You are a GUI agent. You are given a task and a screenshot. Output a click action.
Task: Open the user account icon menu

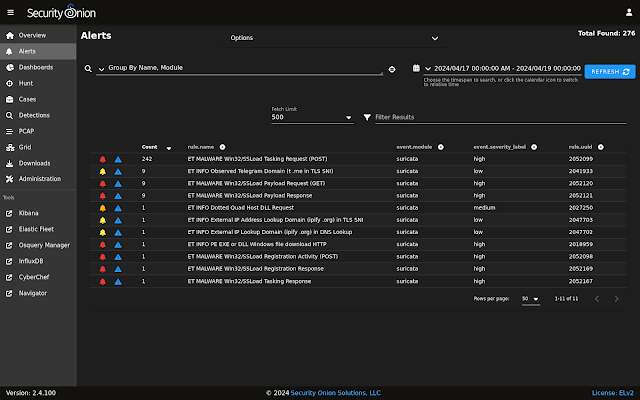pos(629,13)
